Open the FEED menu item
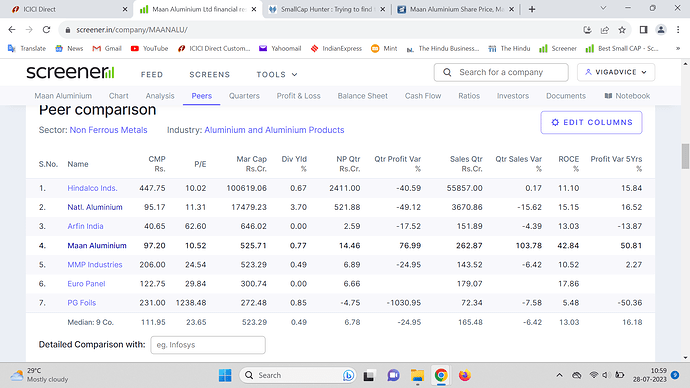This screenshot has width=690, height=388. point(152,74)
